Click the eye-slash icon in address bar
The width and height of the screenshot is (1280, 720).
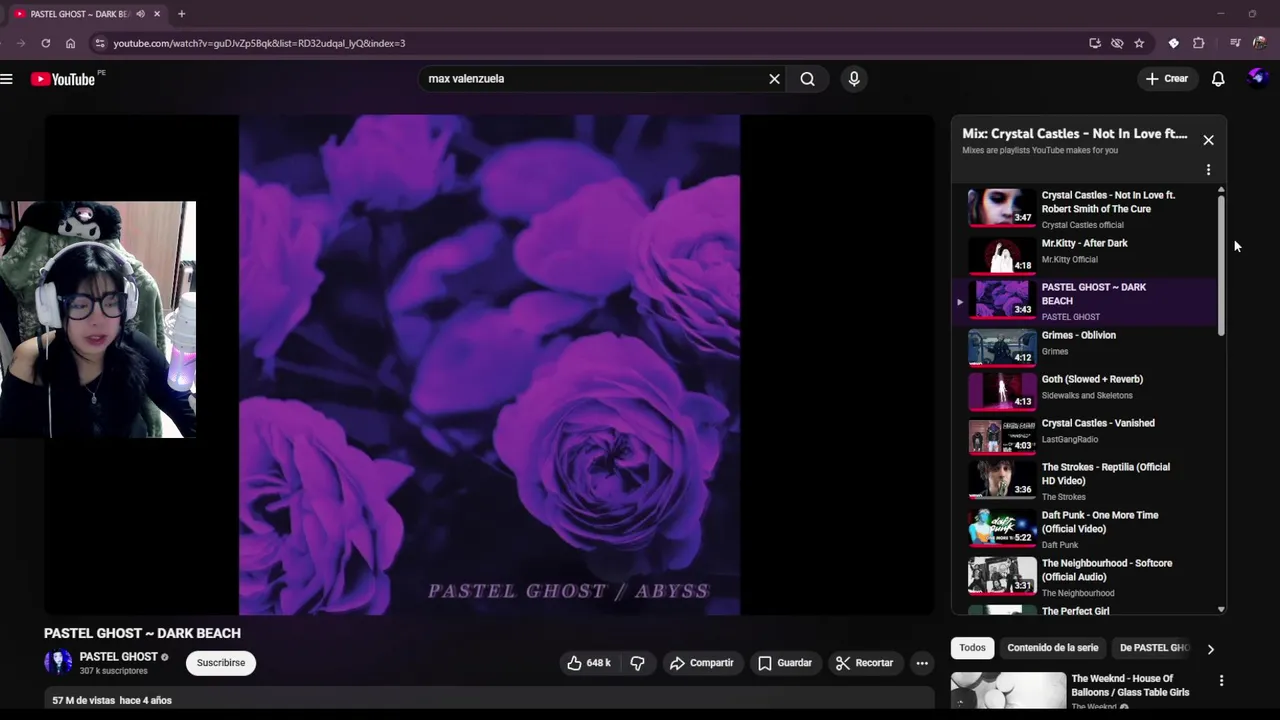(x=1117, y=43)
